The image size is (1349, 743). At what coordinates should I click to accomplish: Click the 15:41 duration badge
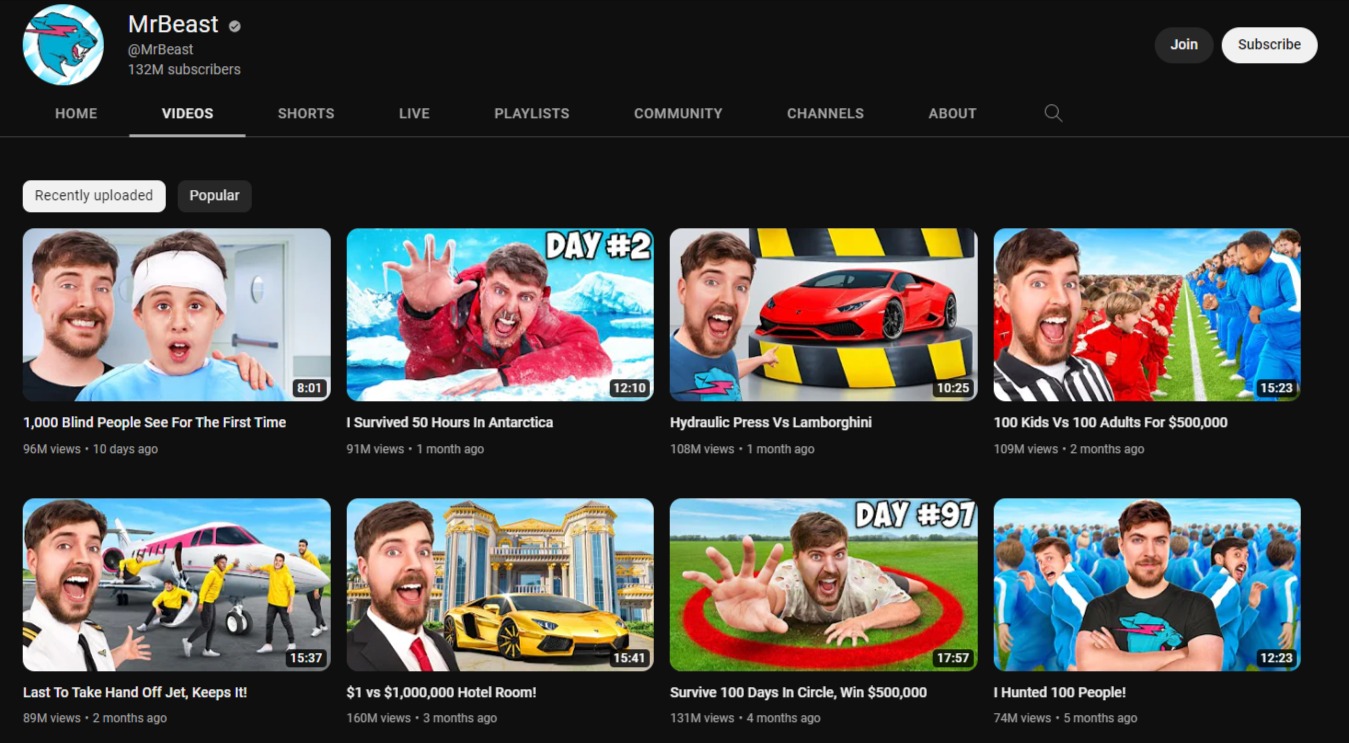pos(629,658)
